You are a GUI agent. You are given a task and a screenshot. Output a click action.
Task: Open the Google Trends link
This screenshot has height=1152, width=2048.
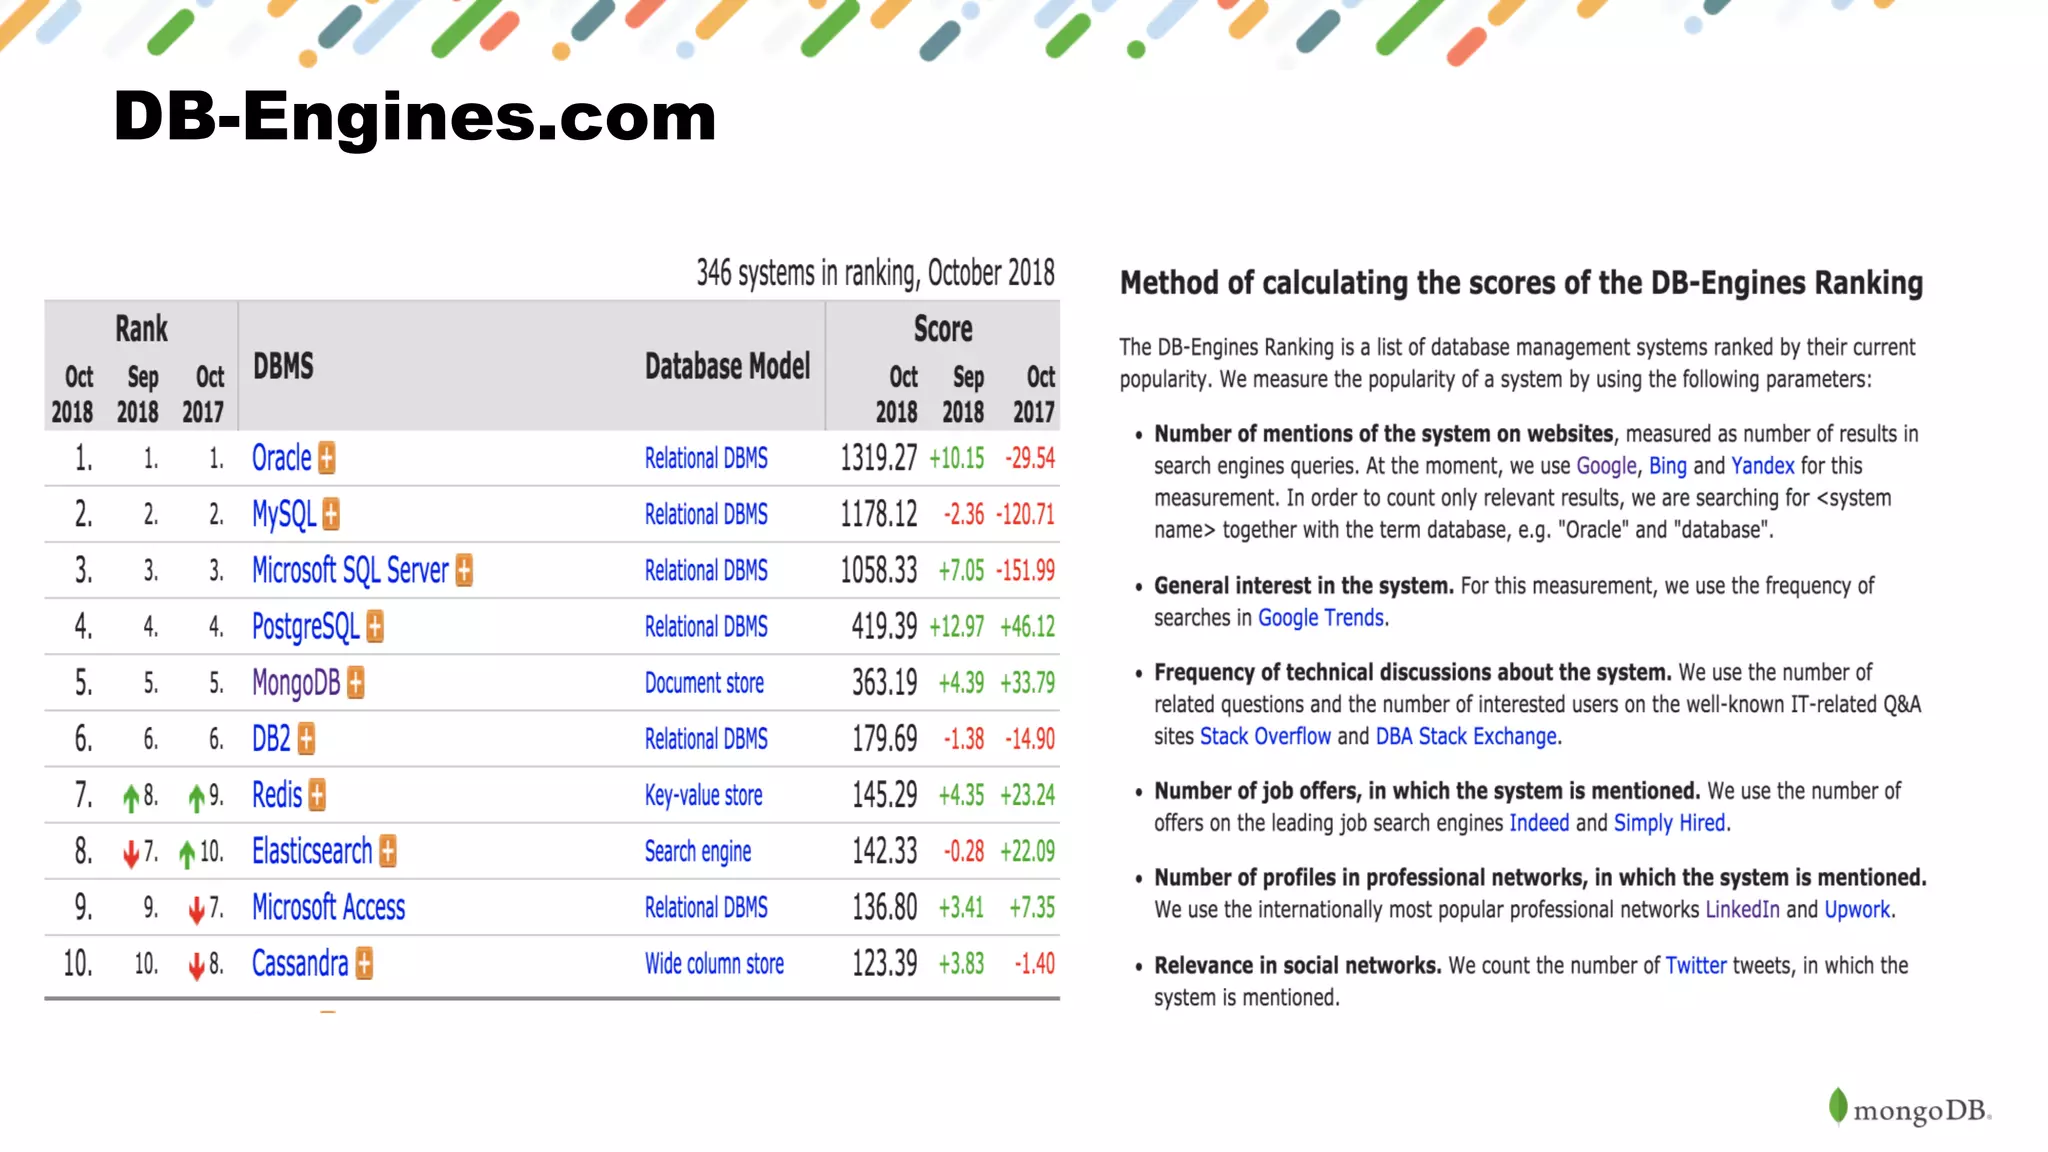point(1320,618)
